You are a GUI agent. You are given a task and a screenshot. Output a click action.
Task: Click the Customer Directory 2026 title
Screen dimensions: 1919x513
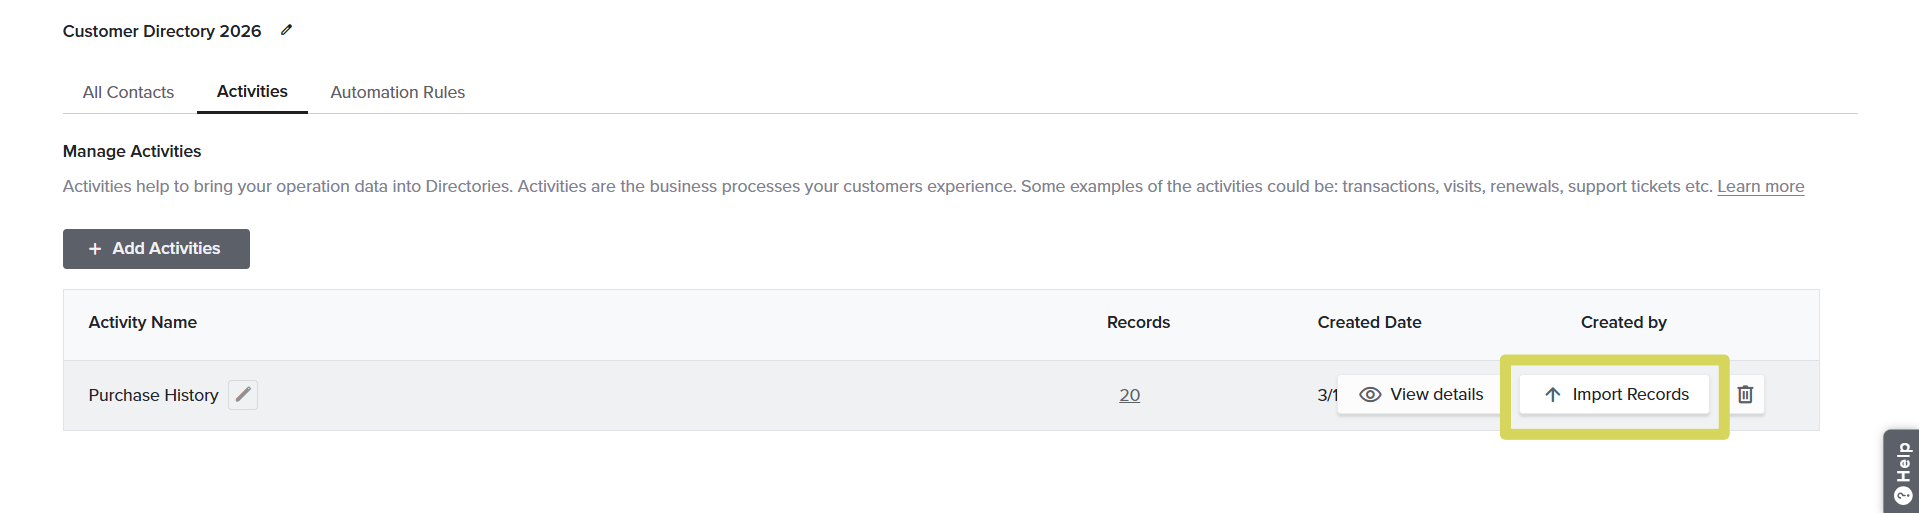(x=162, y=31)
